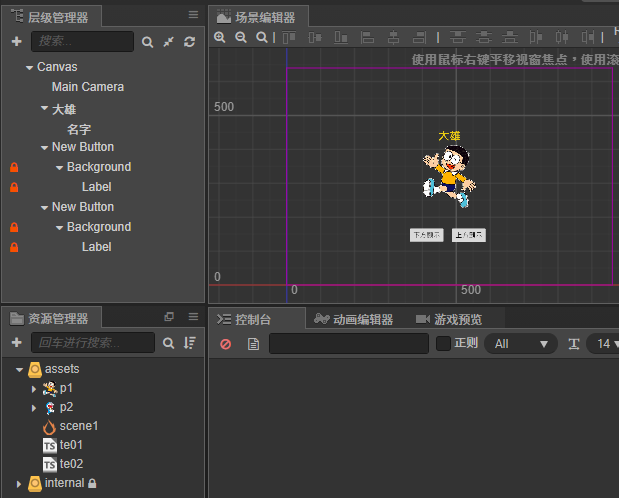Align selected nodes to horizontal center
The height and width of the screenshot is (498, 619).
point(393,38)
